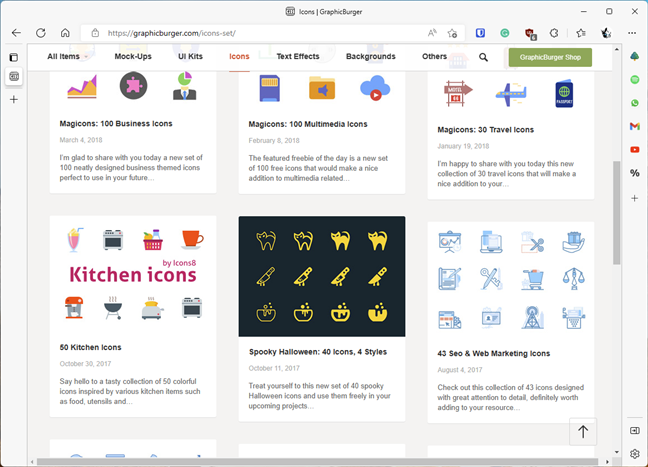Open the Grammarly extension icon
This screenshot has height=467, width=648.
(505, 33)
